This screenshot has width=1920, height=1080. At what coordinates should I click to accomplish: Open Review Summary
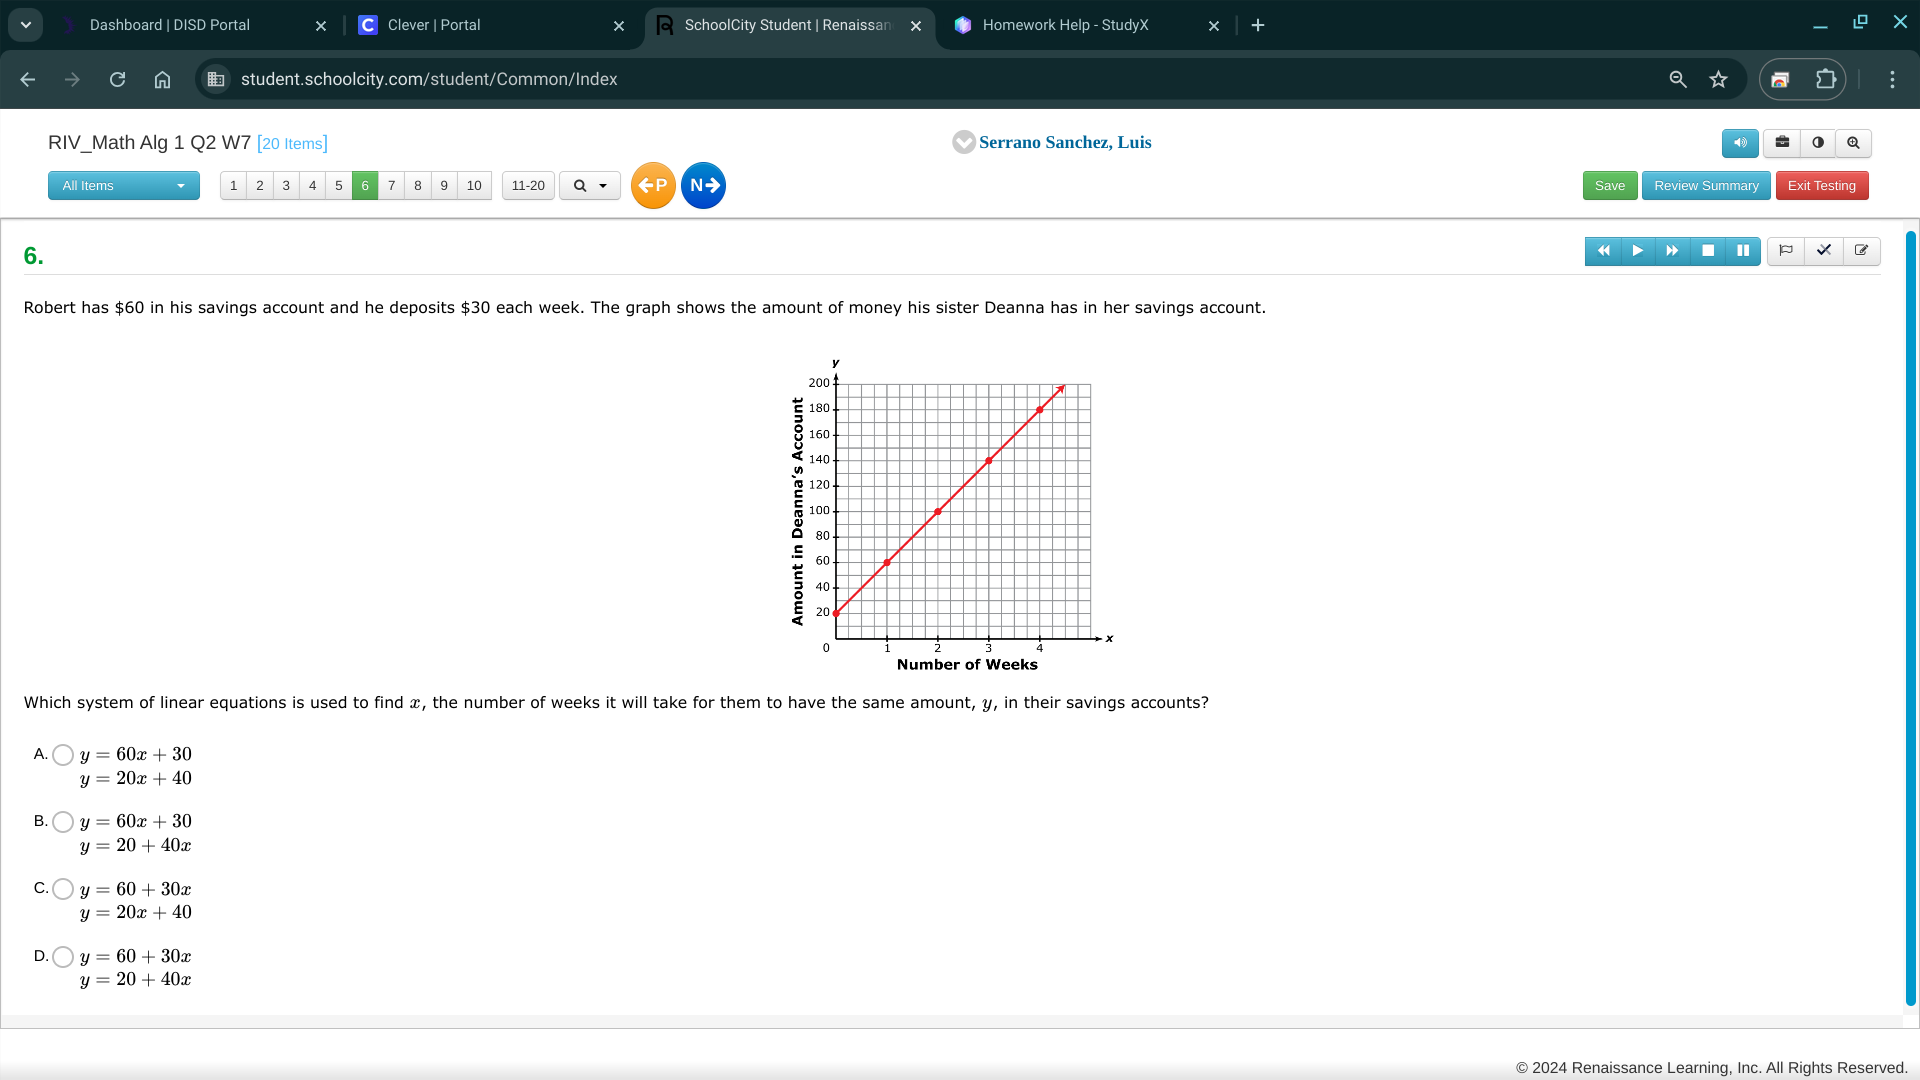[x=1706, y=186]
